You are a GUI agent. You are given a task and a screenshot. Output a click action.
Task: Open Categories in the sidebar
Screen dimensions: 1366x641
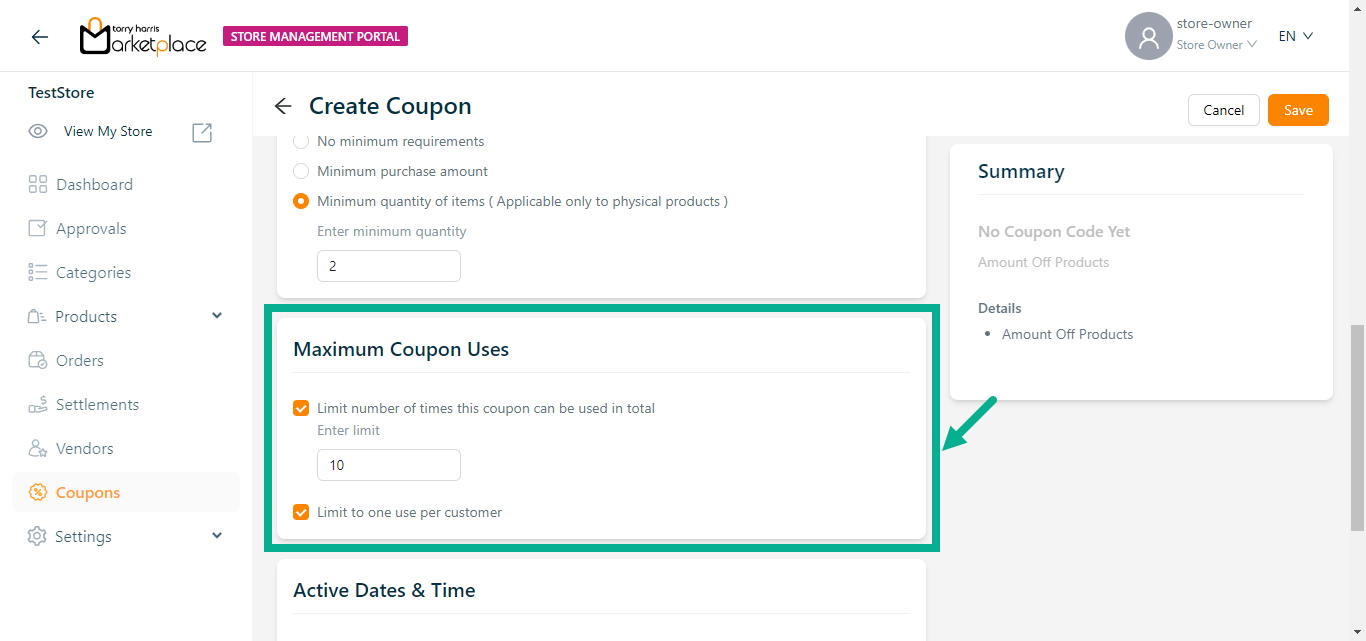(x=93, y=272)
